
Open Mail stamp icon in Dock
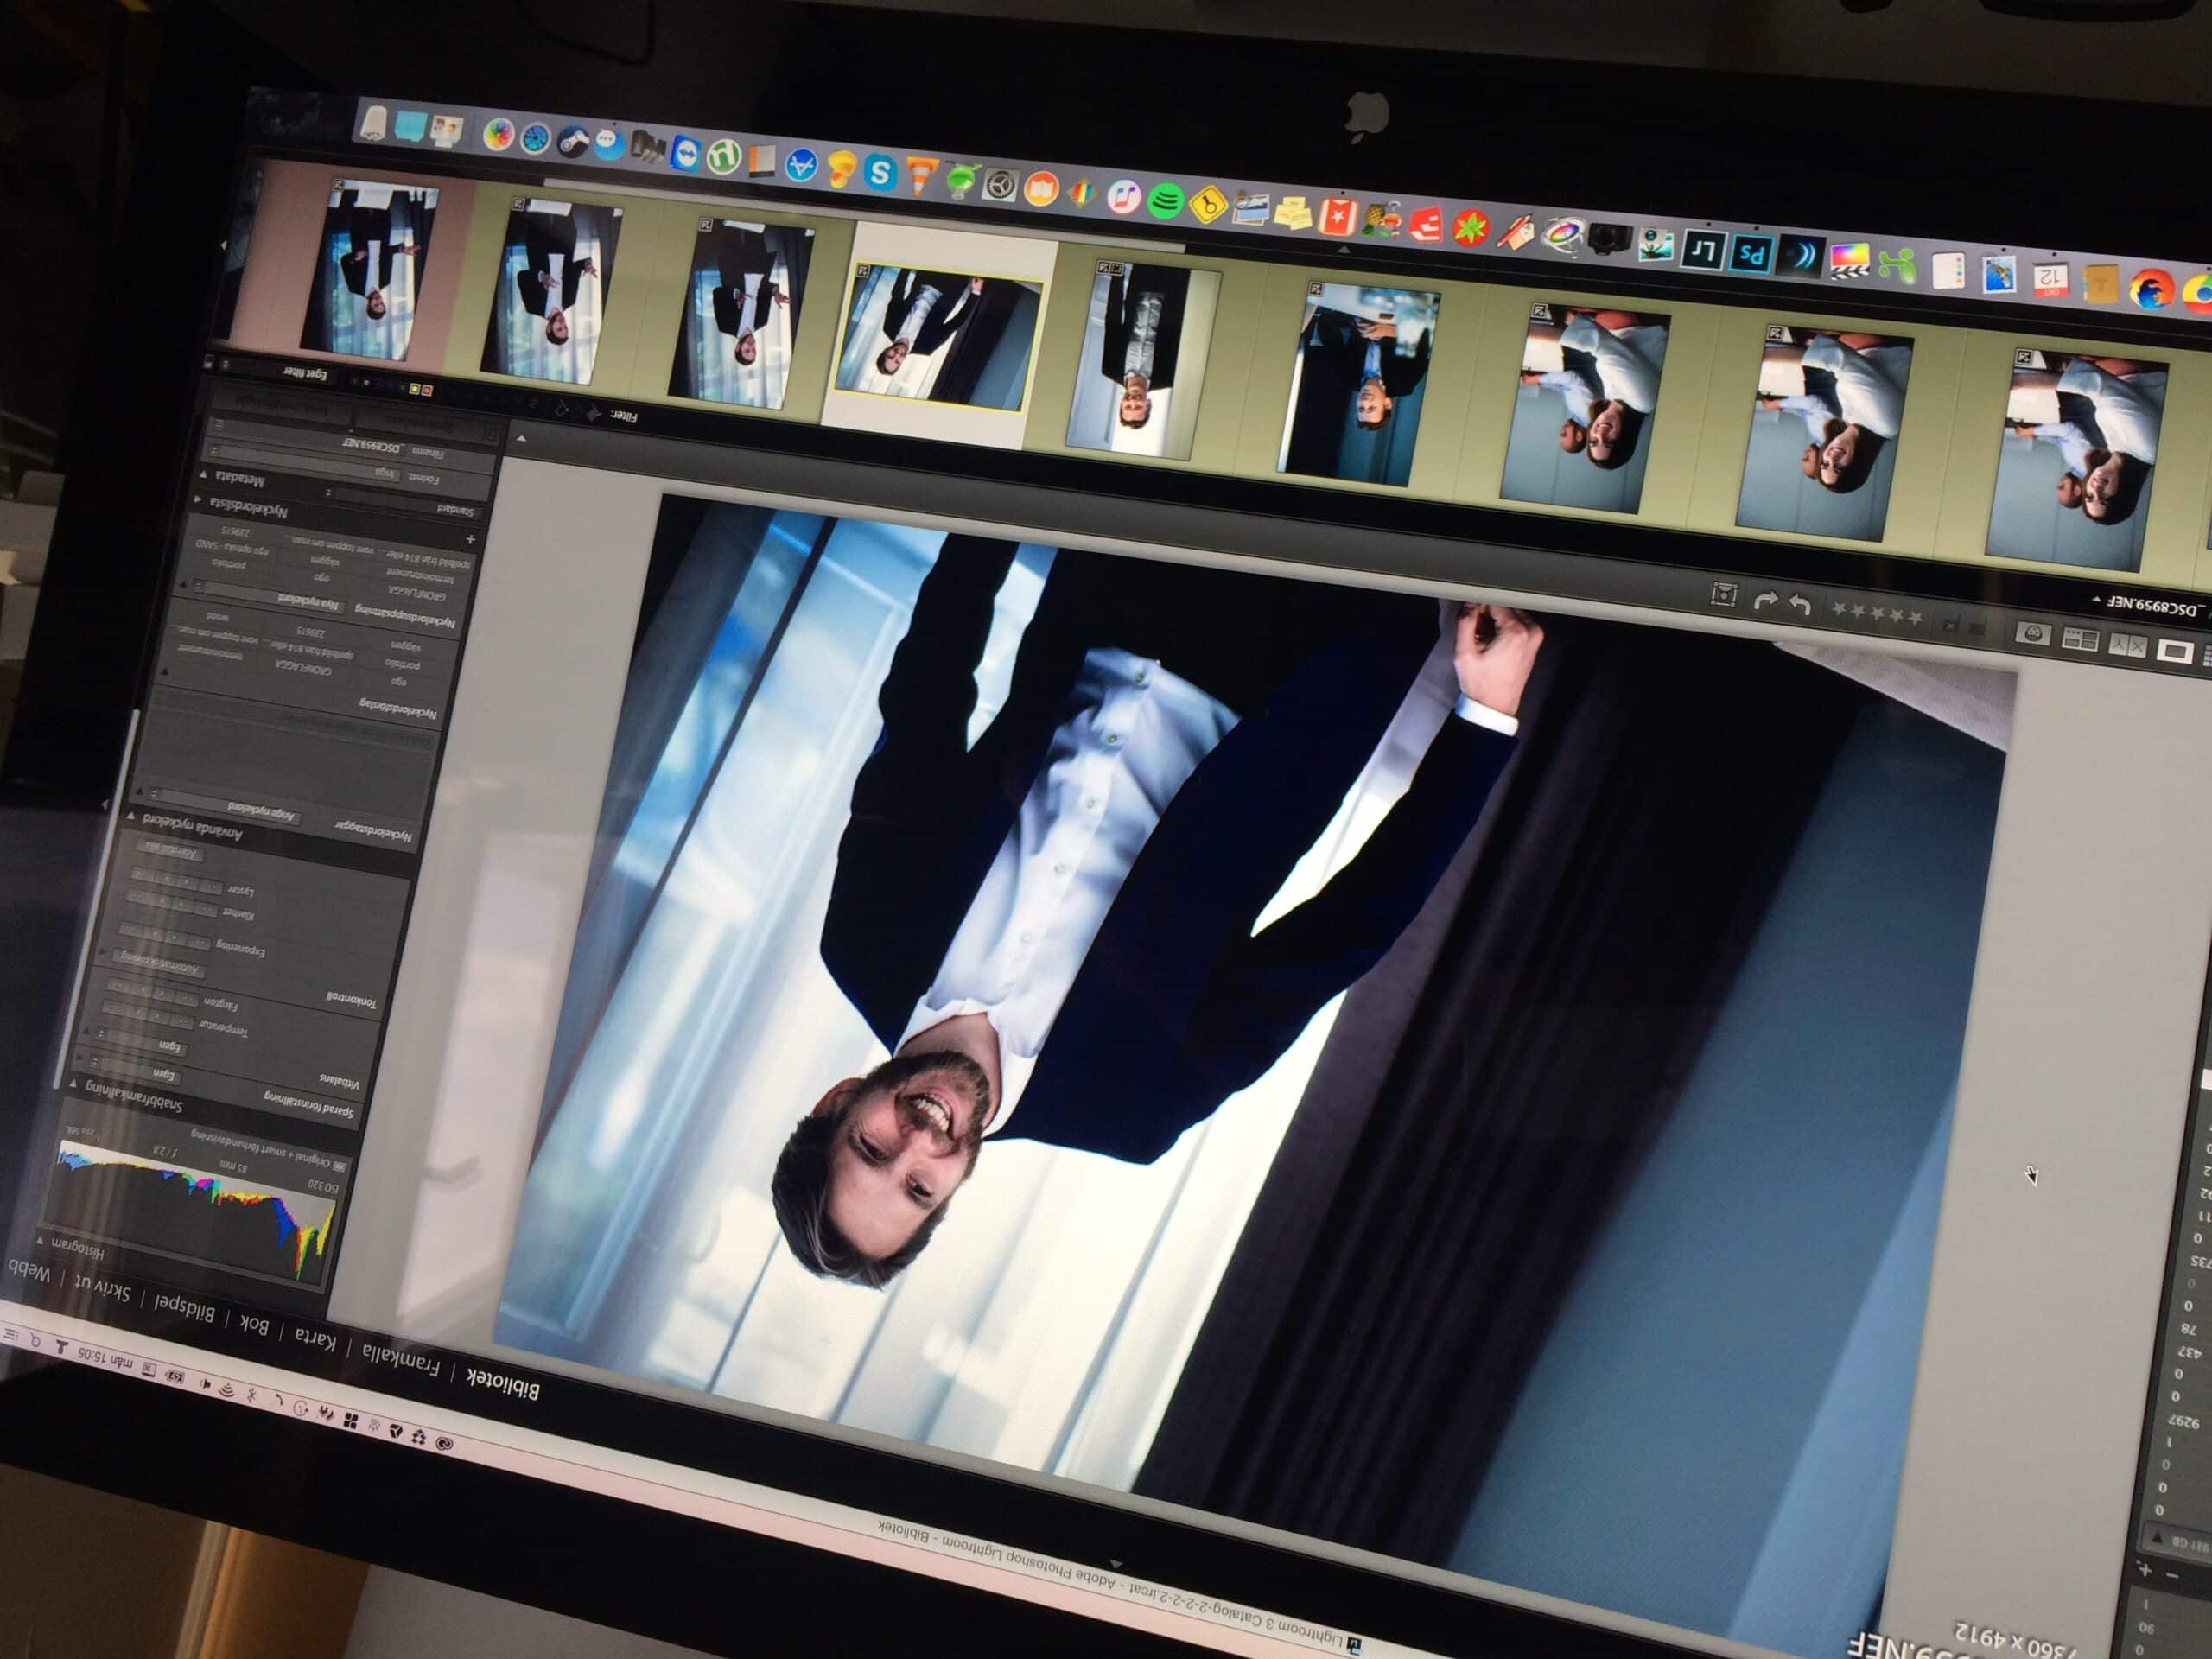[2000, 276]
